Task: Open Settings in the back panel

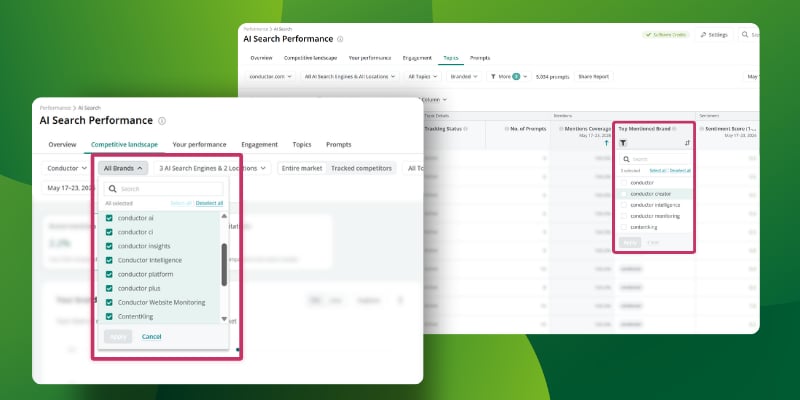Action: pos(714,35)
